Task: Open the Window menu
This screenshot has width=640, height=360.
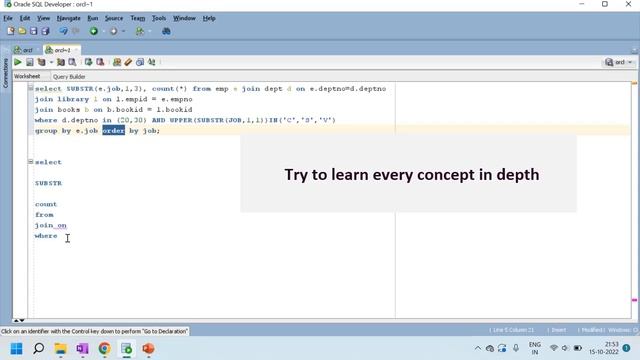Action: [x=184, y=18]
